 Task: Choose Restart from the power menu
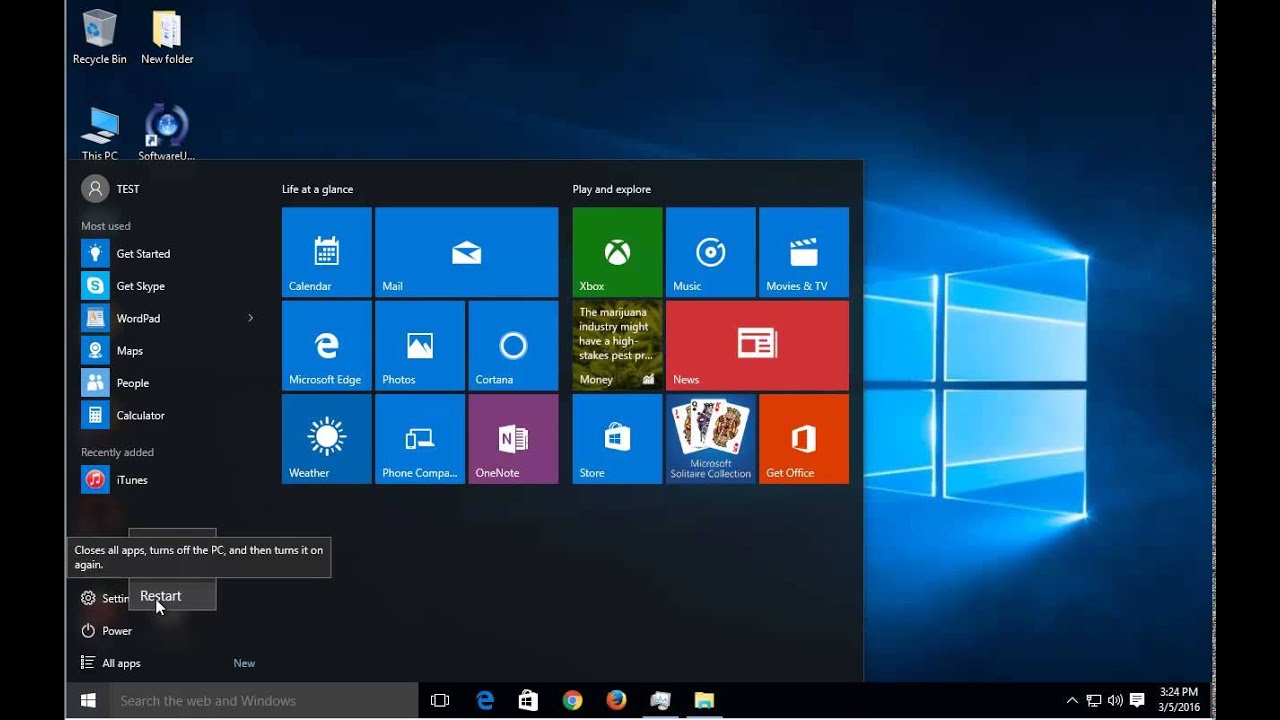172,596
